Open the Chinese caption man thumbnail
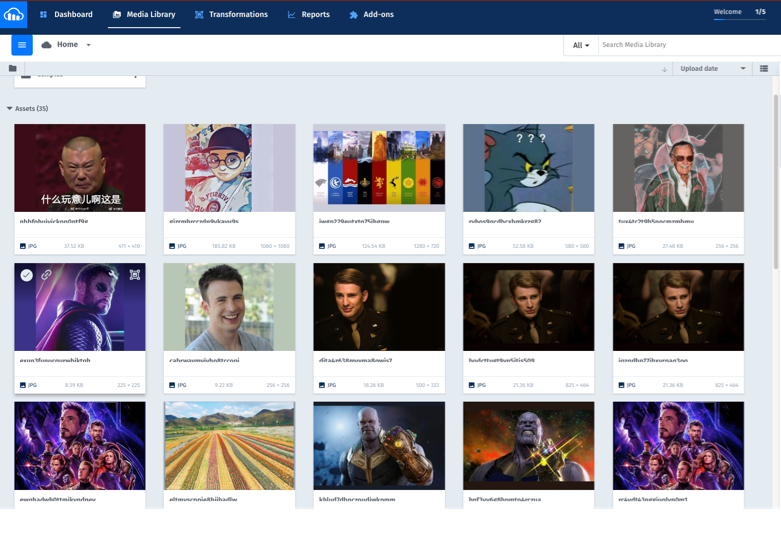The height and width of the screenshot is (541, 781). coord(80,168)
